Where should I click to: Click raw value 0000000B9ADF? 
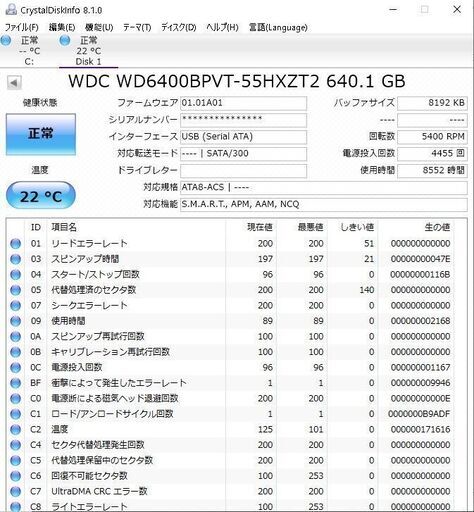pyautogui.click(x=419, y=414)
